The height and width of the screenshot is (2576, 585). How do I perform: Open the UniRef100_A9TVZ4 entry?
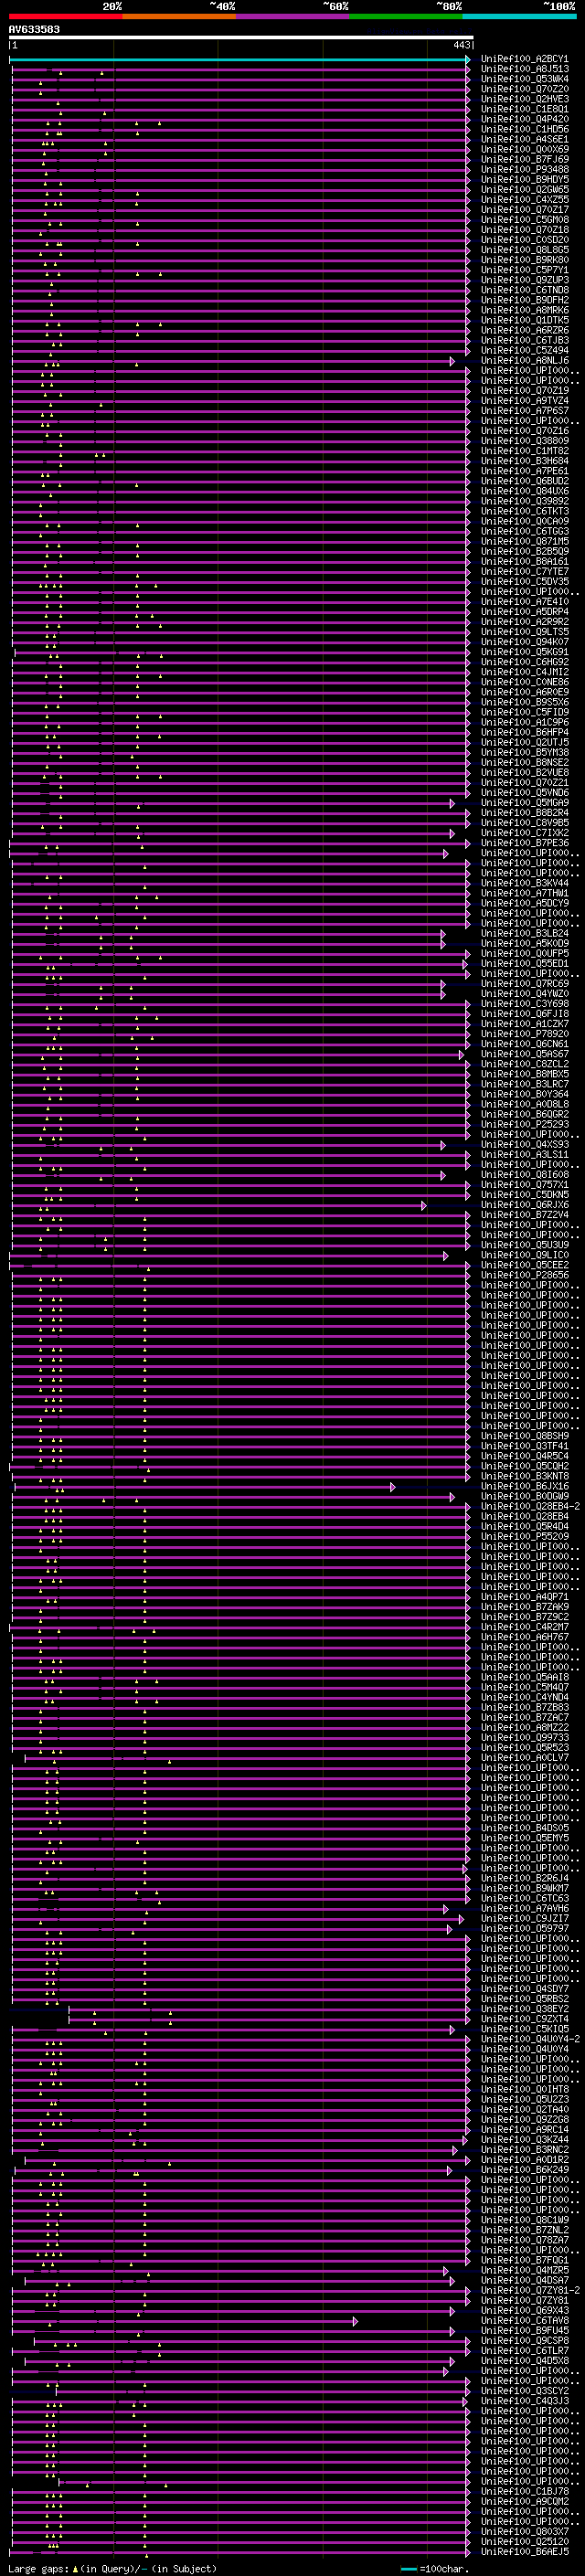pyautogui.click(x=525, y=400)
